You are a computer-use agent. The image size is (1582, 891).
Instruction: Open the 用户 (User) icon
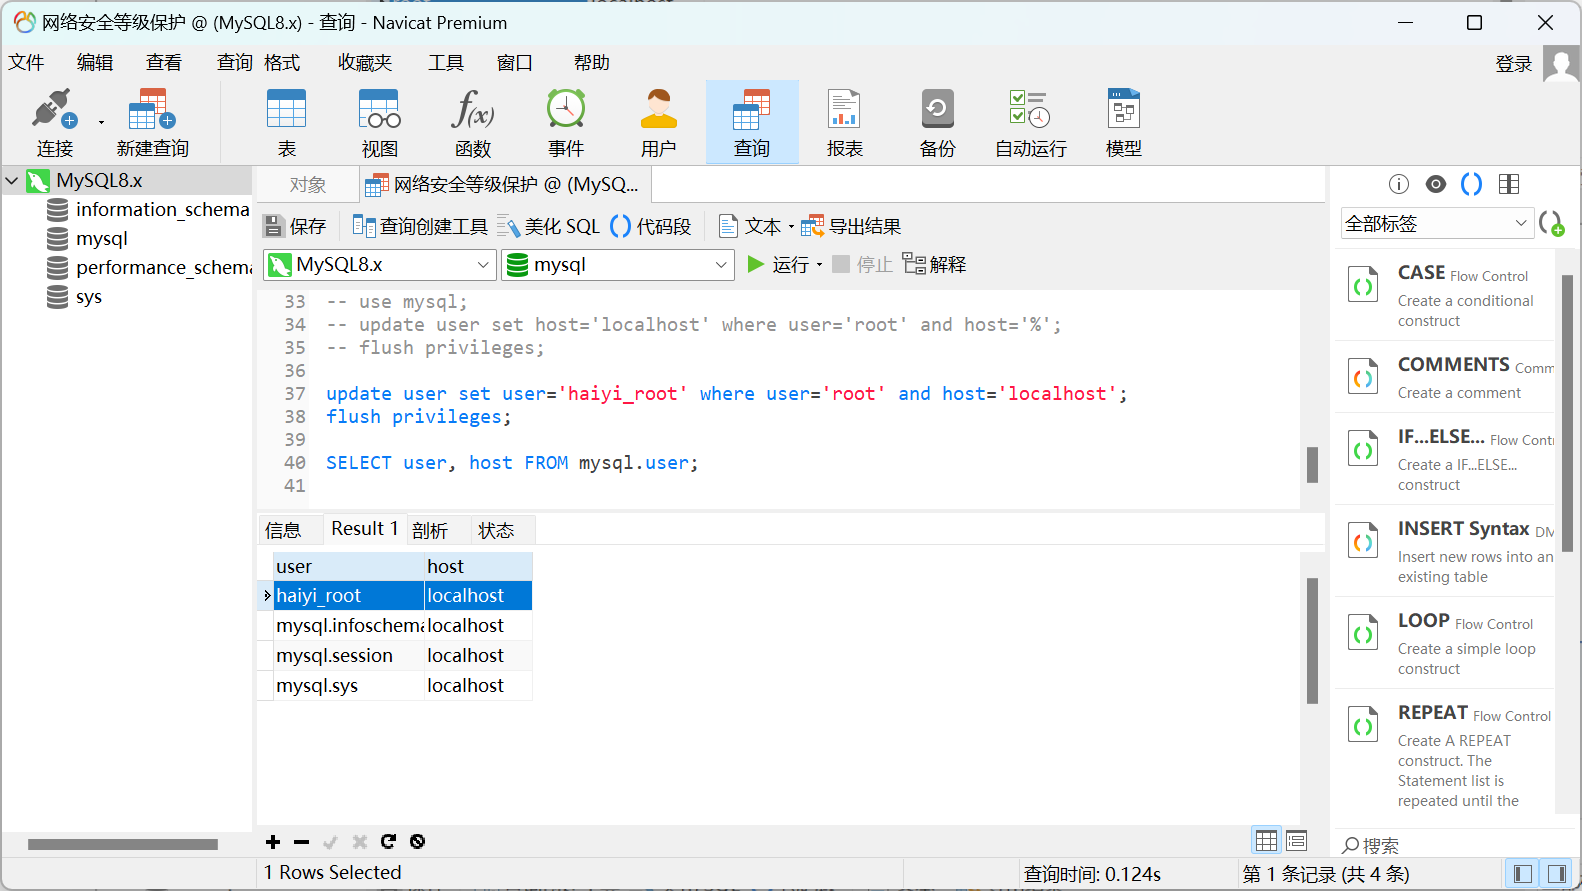pos(658,122)
